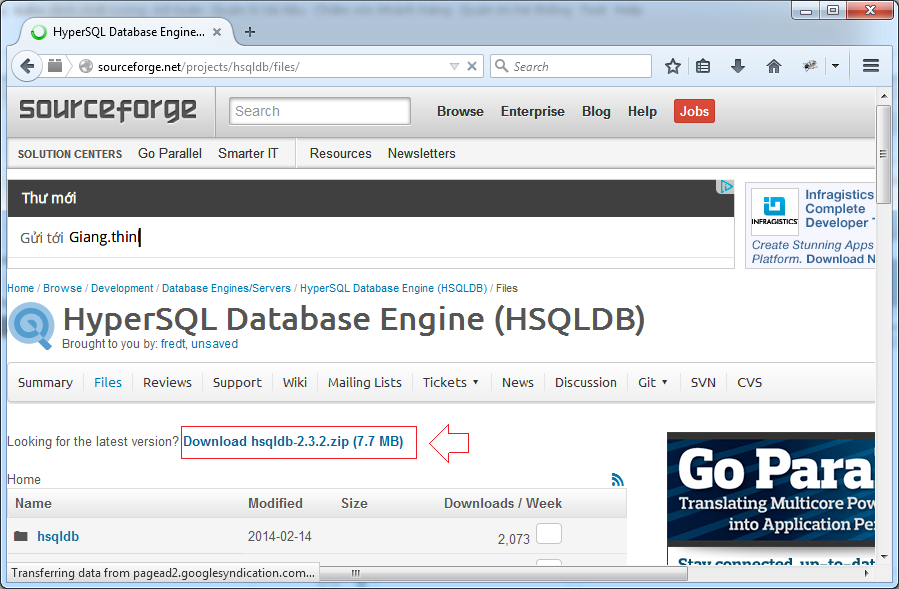Click the red Jobs button

(694, 111)
